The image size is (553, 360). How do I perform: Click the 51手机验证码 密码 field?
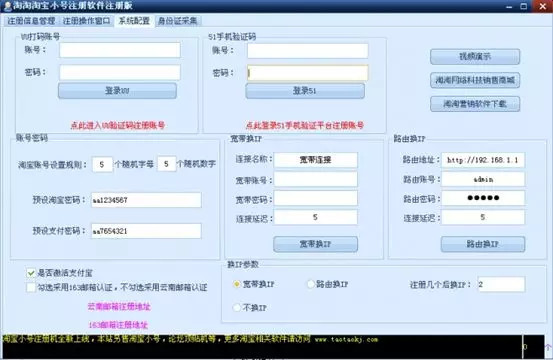coord(308,73)
